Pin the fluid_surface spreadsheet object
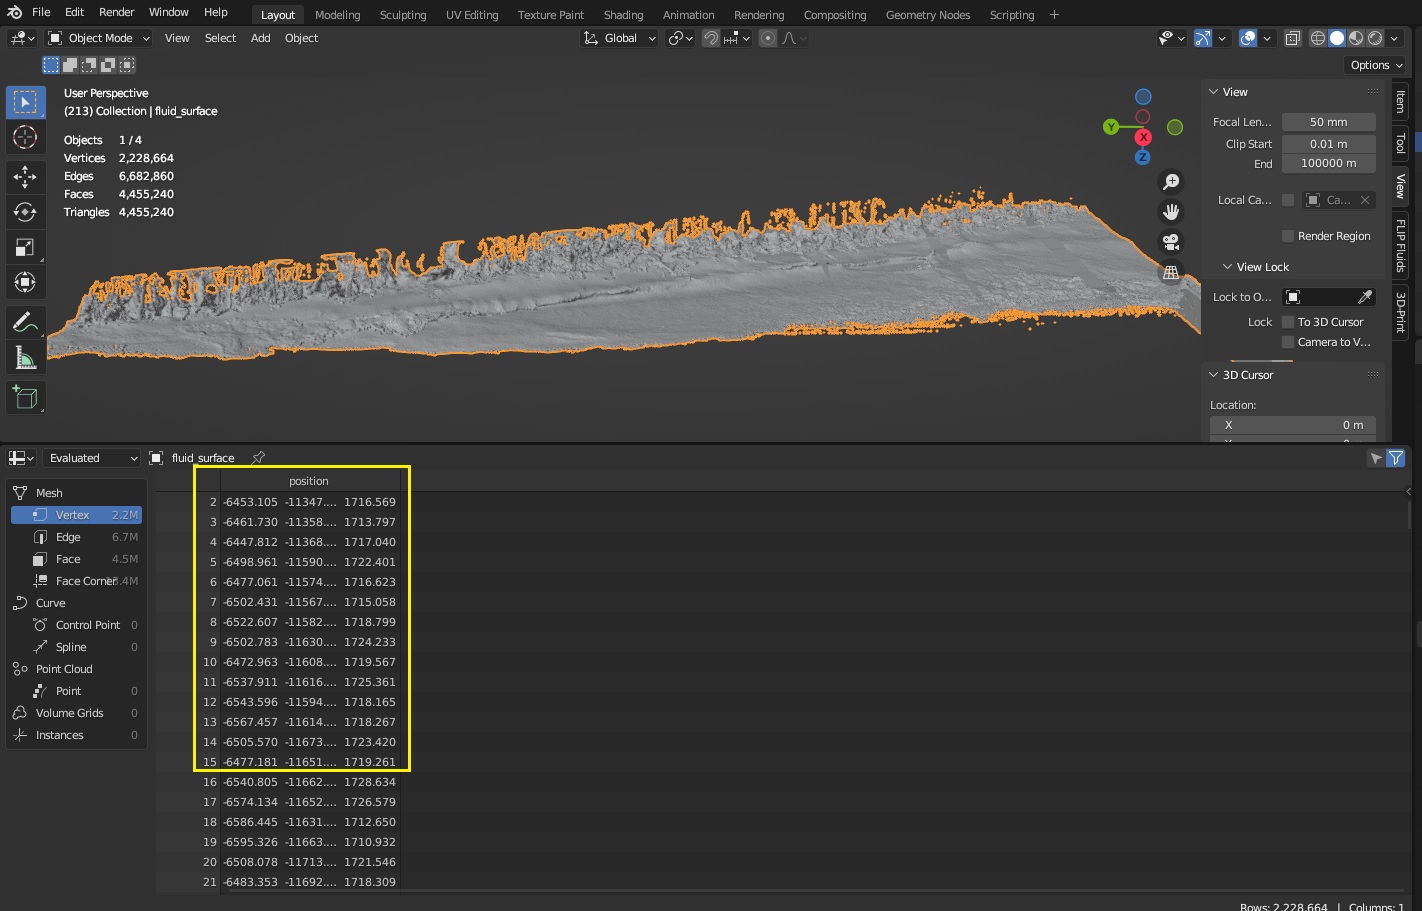 coord(258,458)
